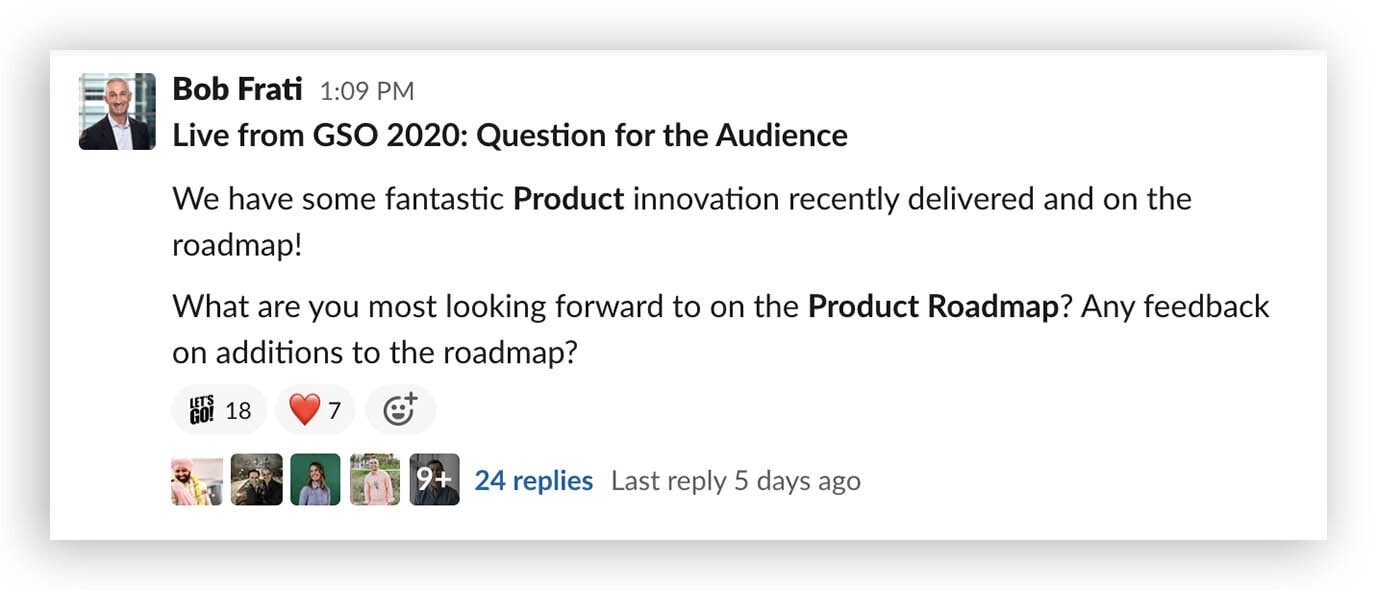
Task: Click the Live from GSO 2020 title
Action: click(x=510, y=135)
